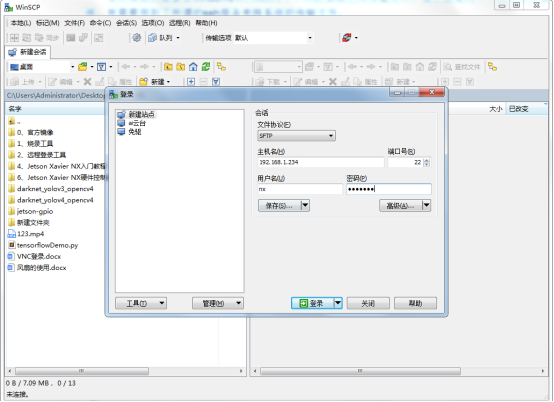Click the local open directory folder icon
Screen dimensions: 554x402
[x=83, y=66]
